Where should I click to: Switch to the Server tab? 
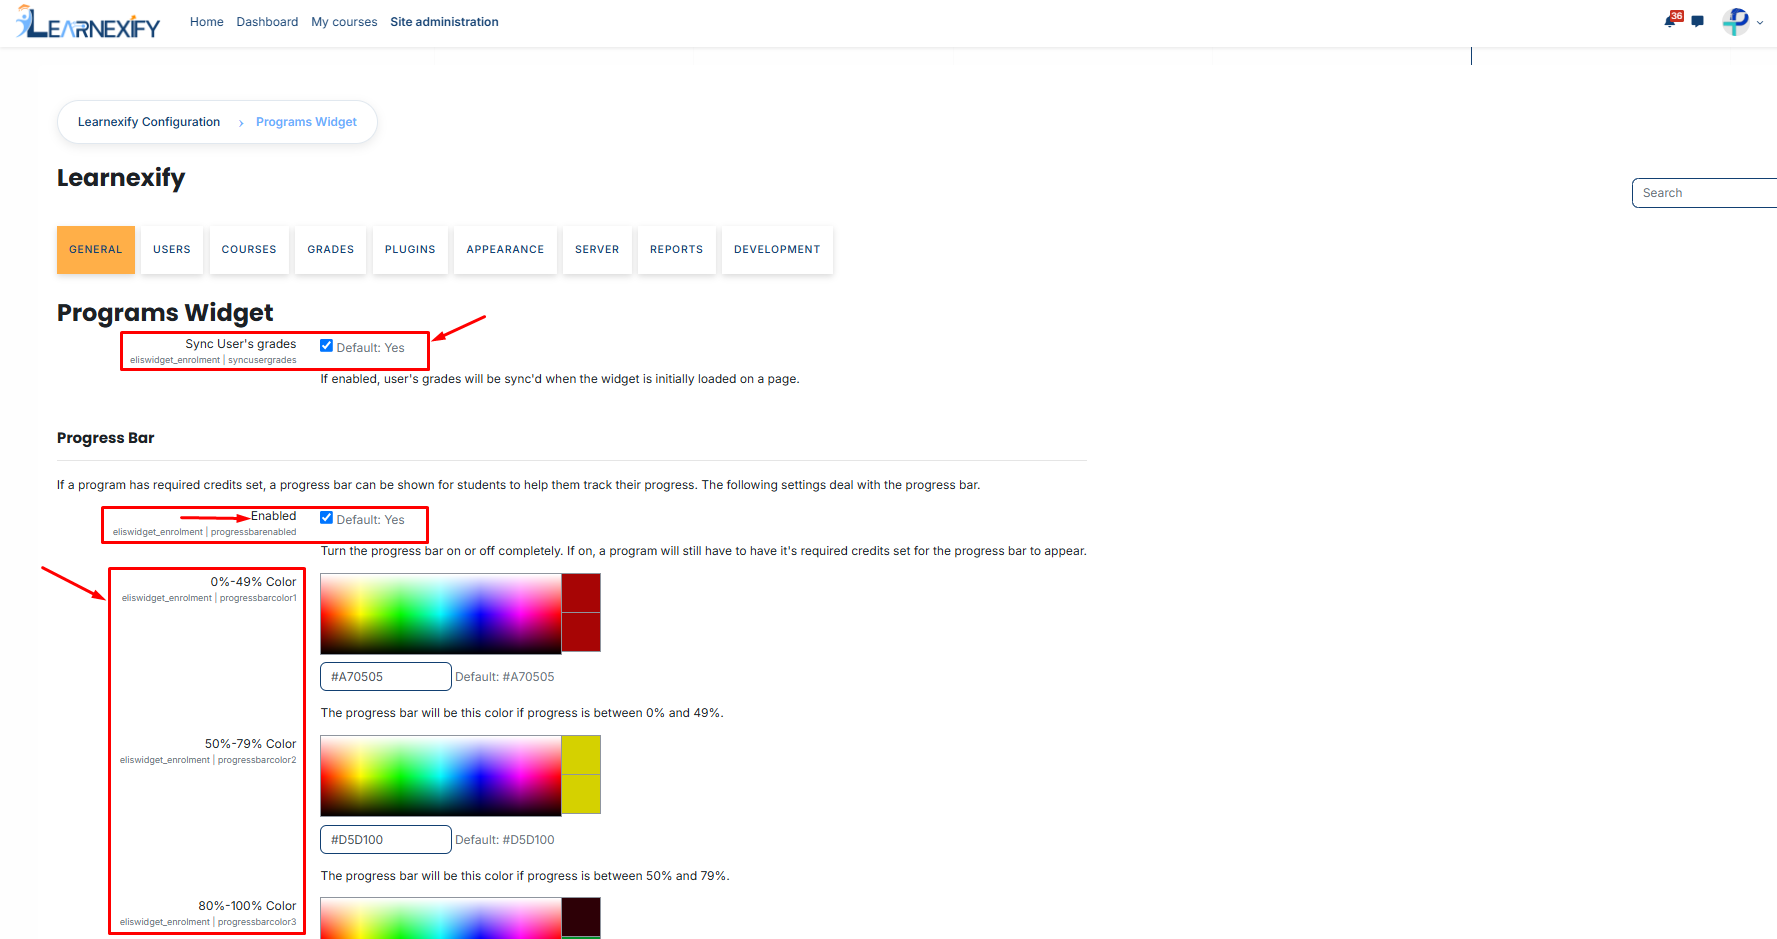click(x=597, y=250)
